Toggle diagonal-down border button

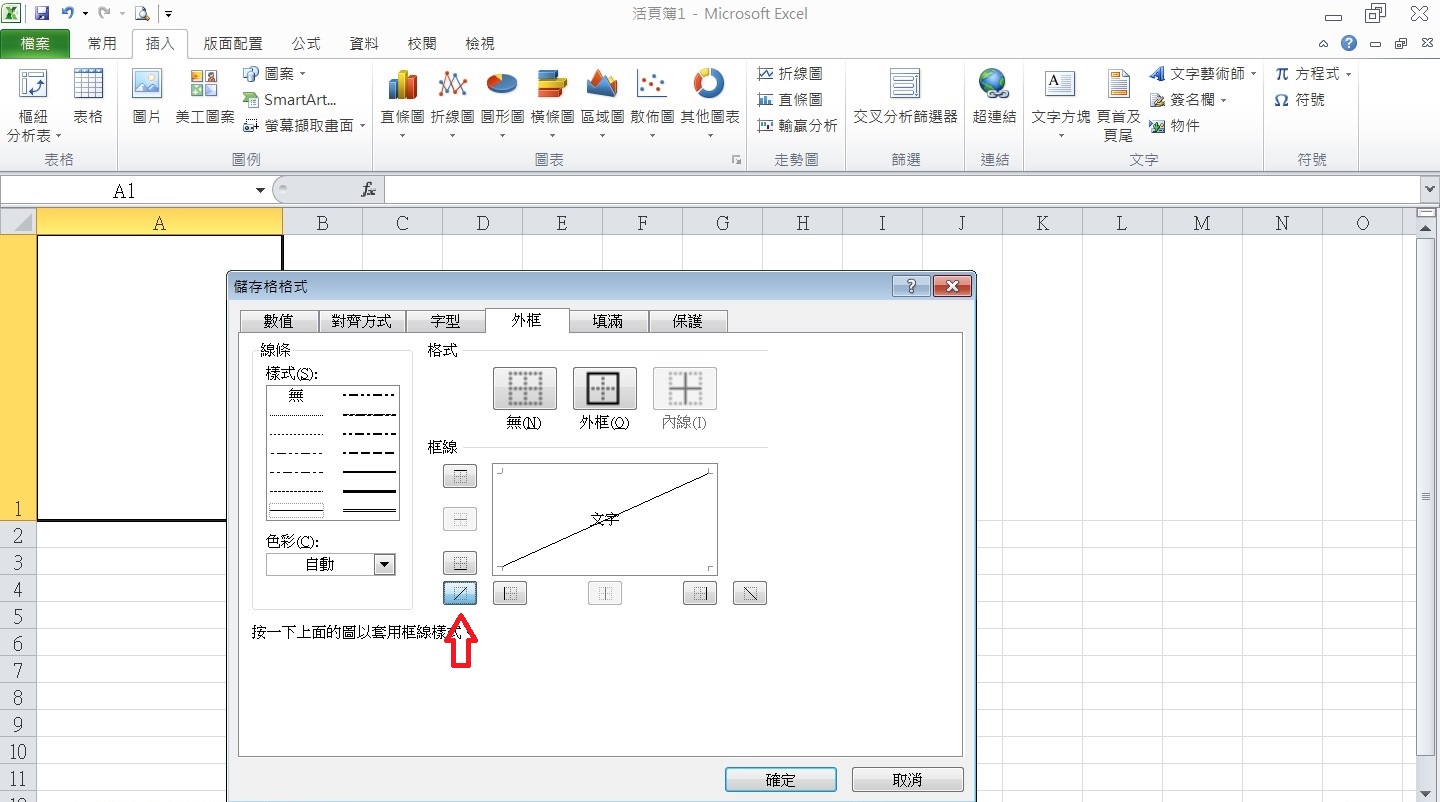coord(750,593)
